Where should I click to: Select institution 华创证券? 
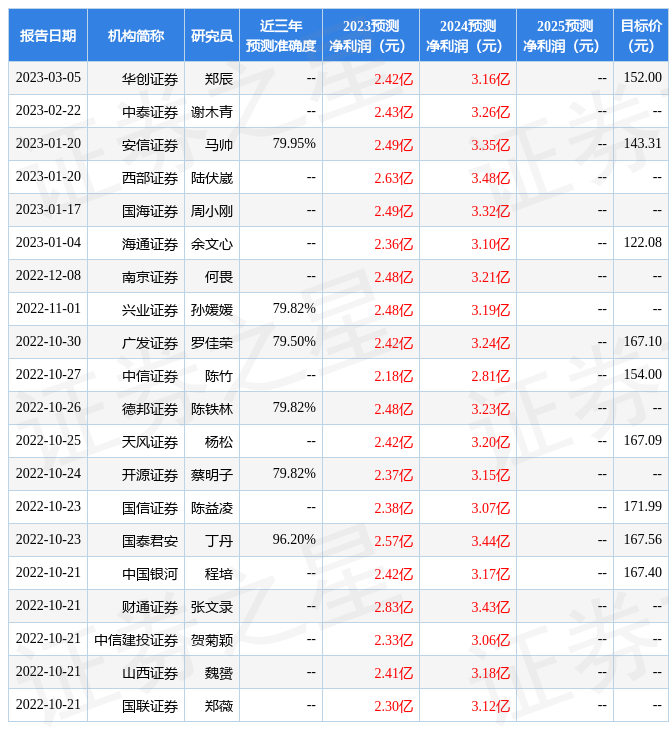tap(150, 79)
